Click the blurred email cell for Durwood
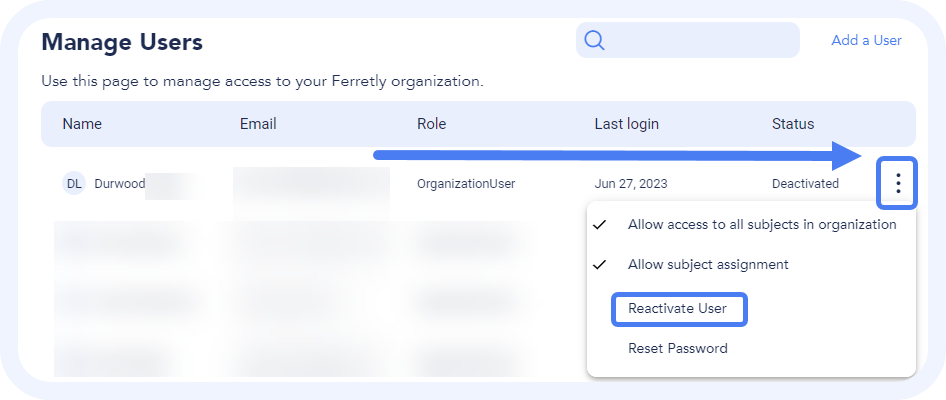946x400 pixels. 311,186
